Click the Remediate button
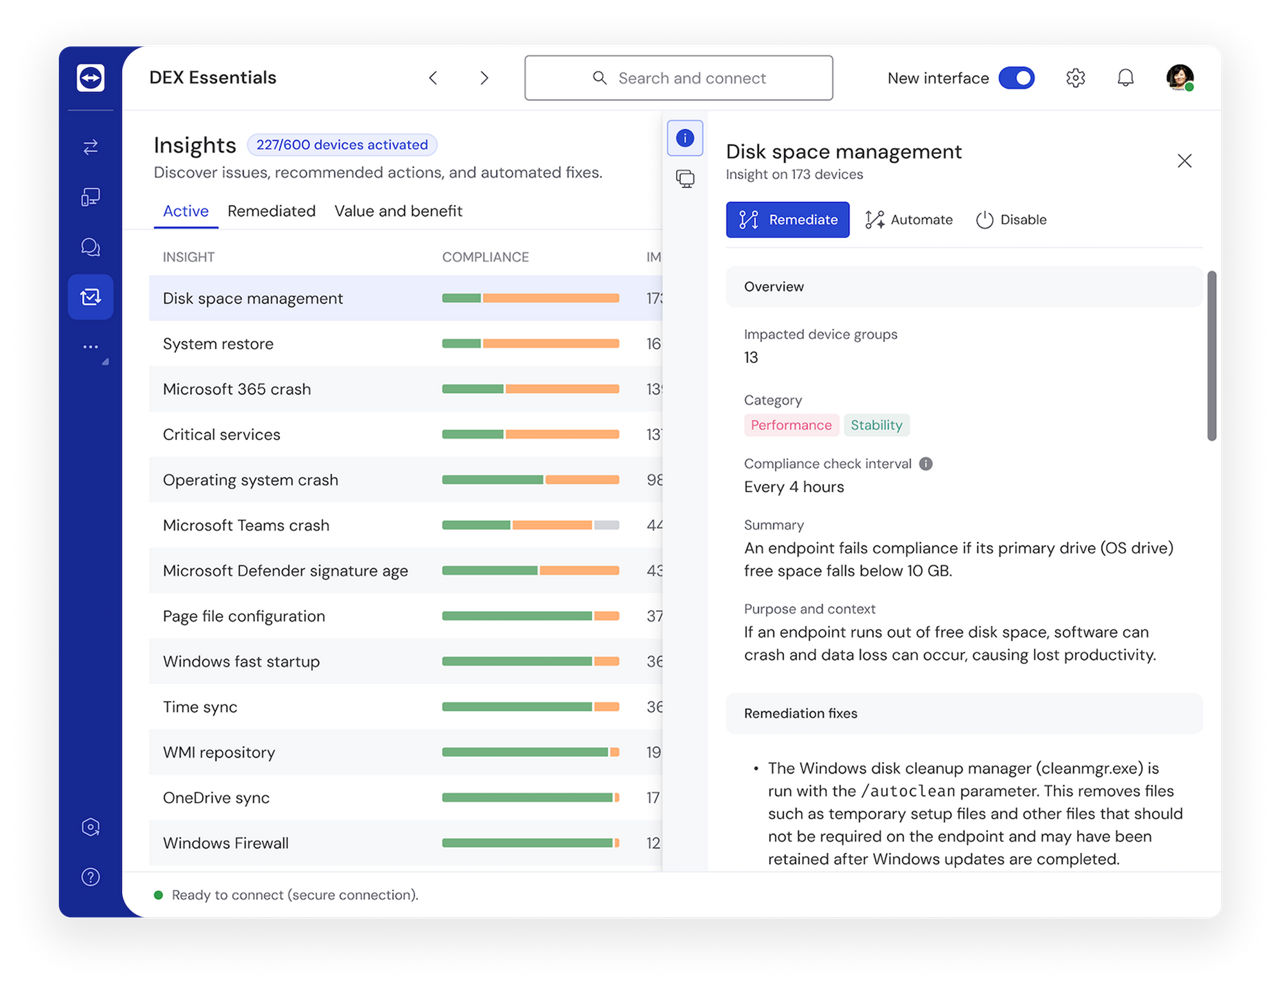1280x989 pixels. [x=787, y=219]
